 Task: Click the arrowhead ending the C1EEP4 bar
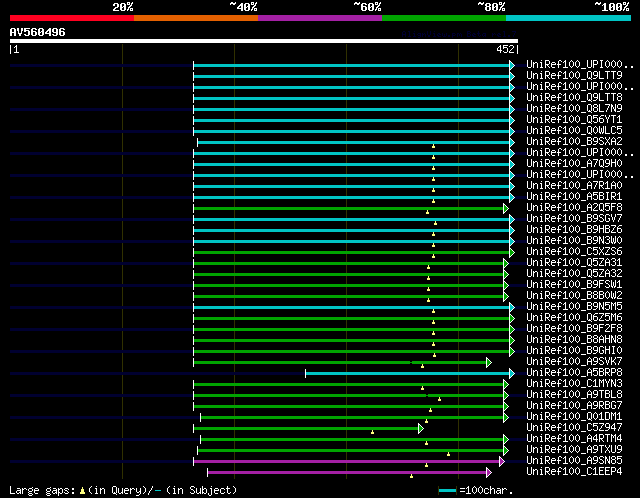pyautogui.click(x=489, y=473)
